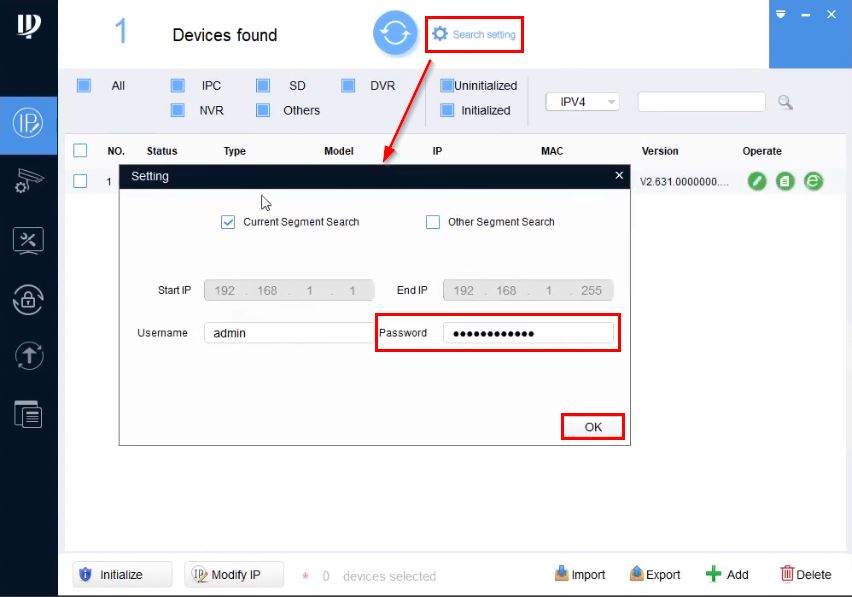Open Search setting gear link

[474, 34]
